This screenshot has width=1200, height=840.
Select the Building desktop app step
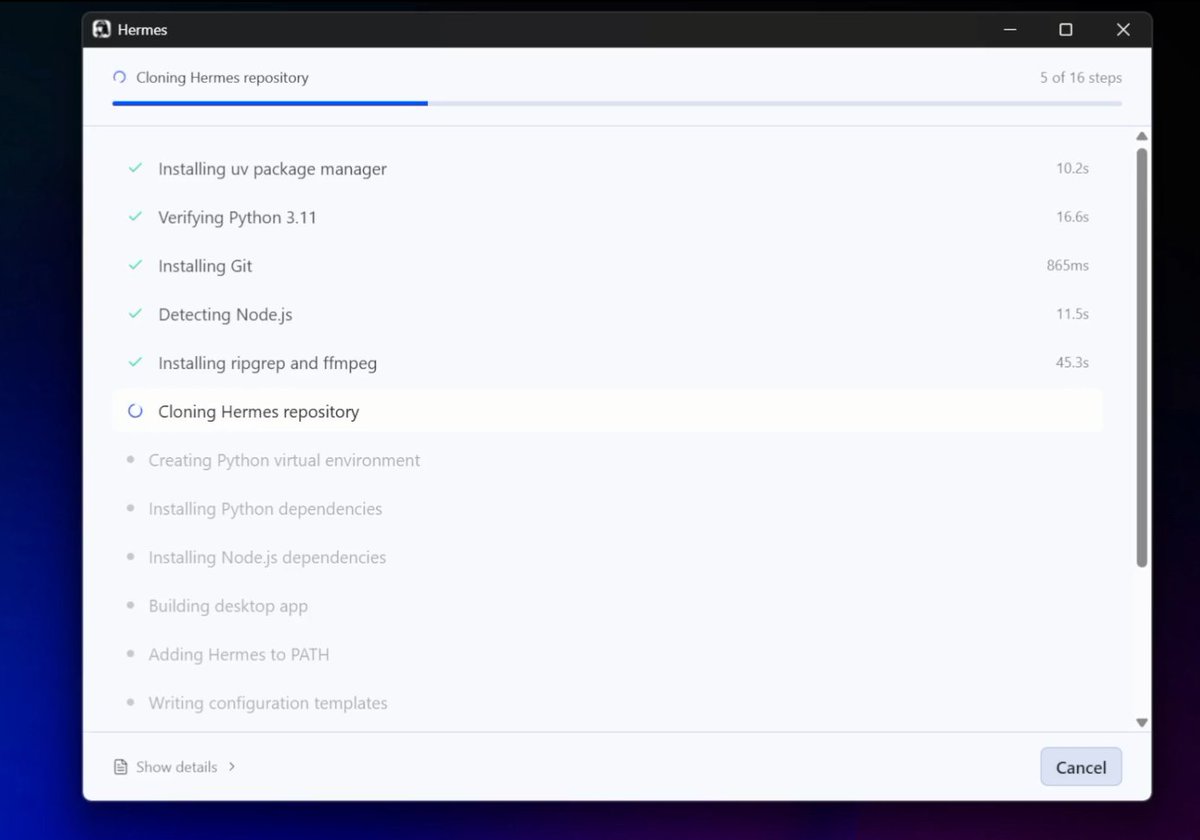tap(229, 606)
